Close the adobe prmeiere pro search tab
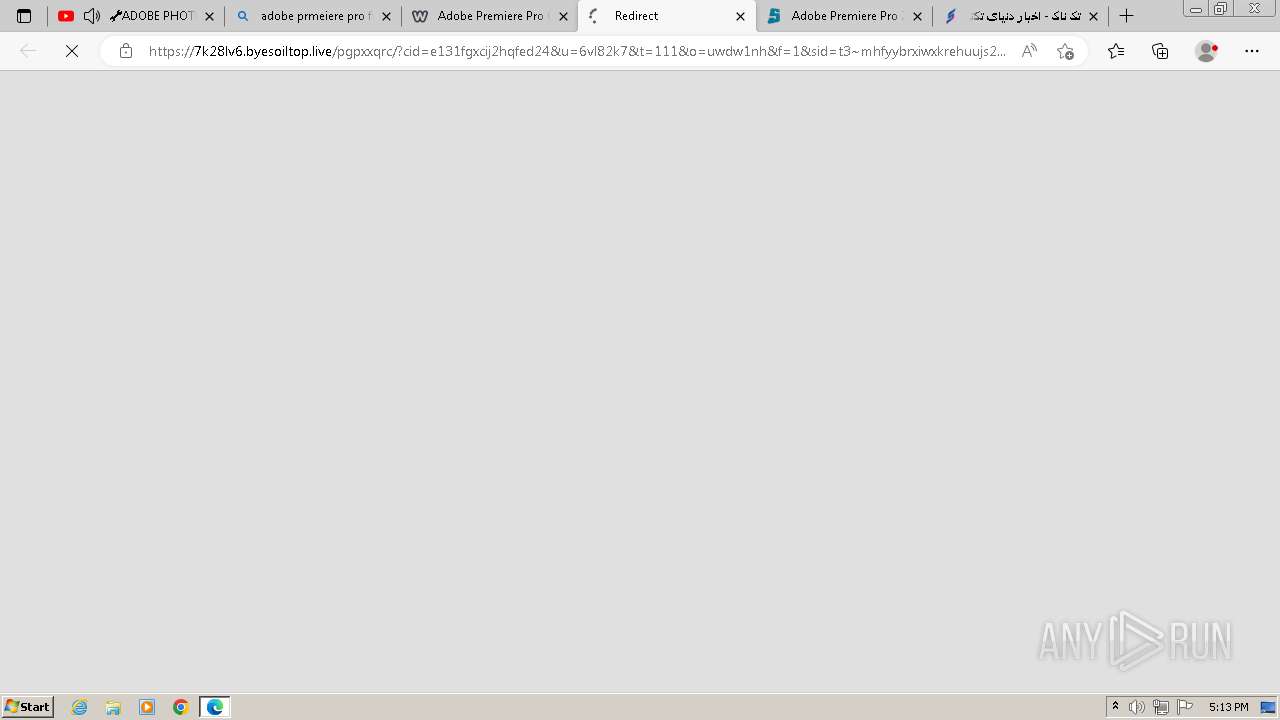 click(x=386, y=17)
